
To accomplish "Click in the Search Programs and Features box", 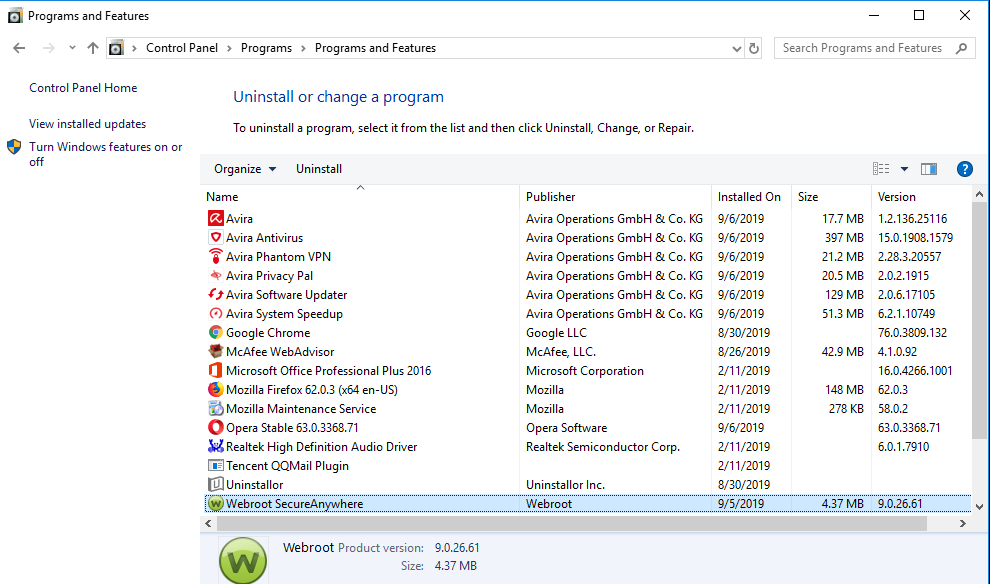I will (x=862, y=48).
